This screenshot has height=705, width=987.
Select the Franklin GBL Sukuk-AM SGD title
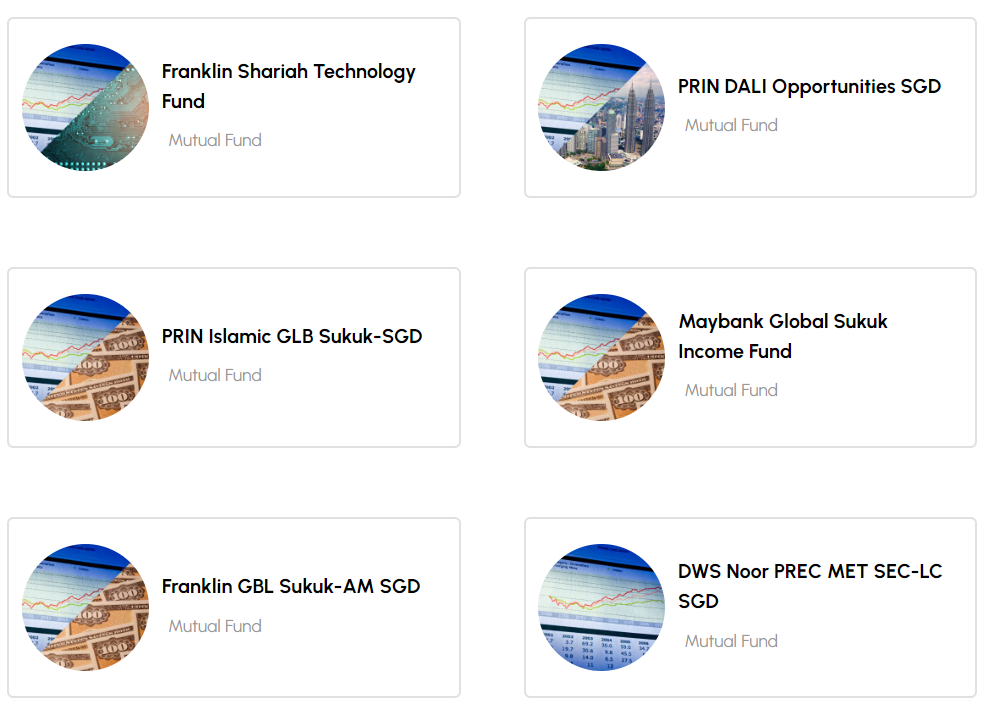(x=291, y=586)
